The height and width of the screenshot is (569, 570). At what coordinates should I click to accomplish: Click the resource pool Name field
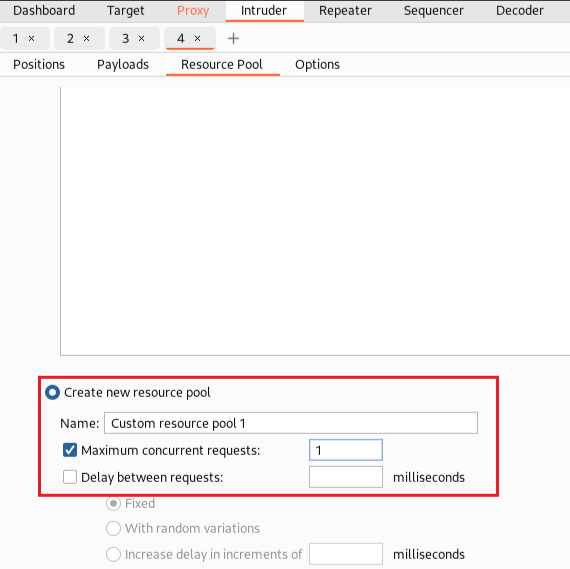click(x=291, y=423)
